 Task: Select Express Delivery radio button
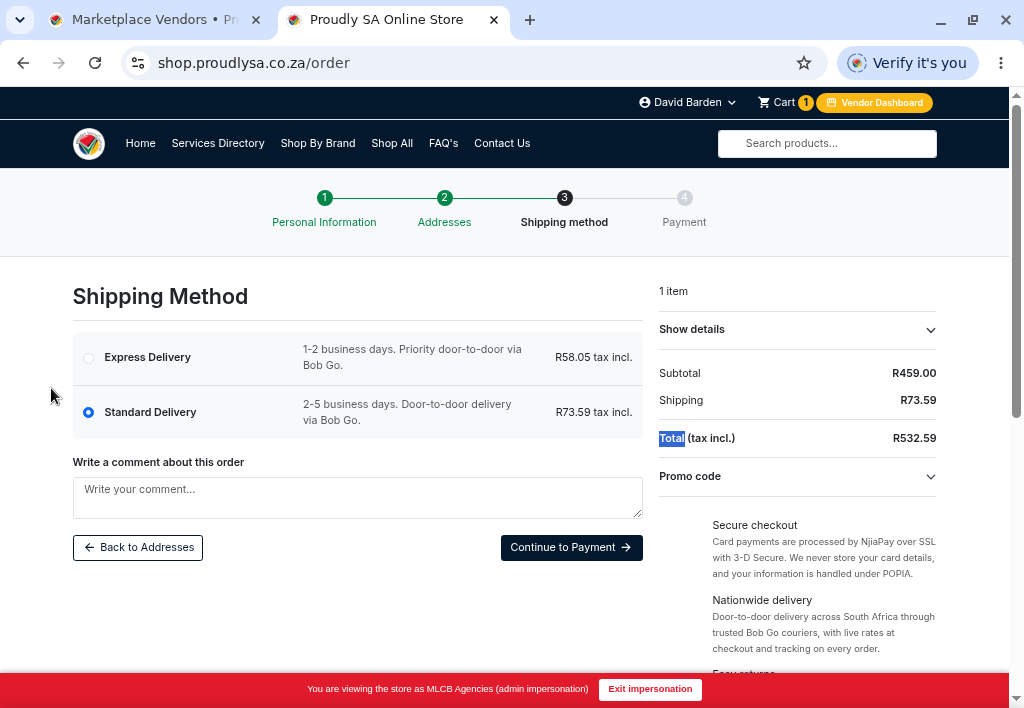(89, 358)
